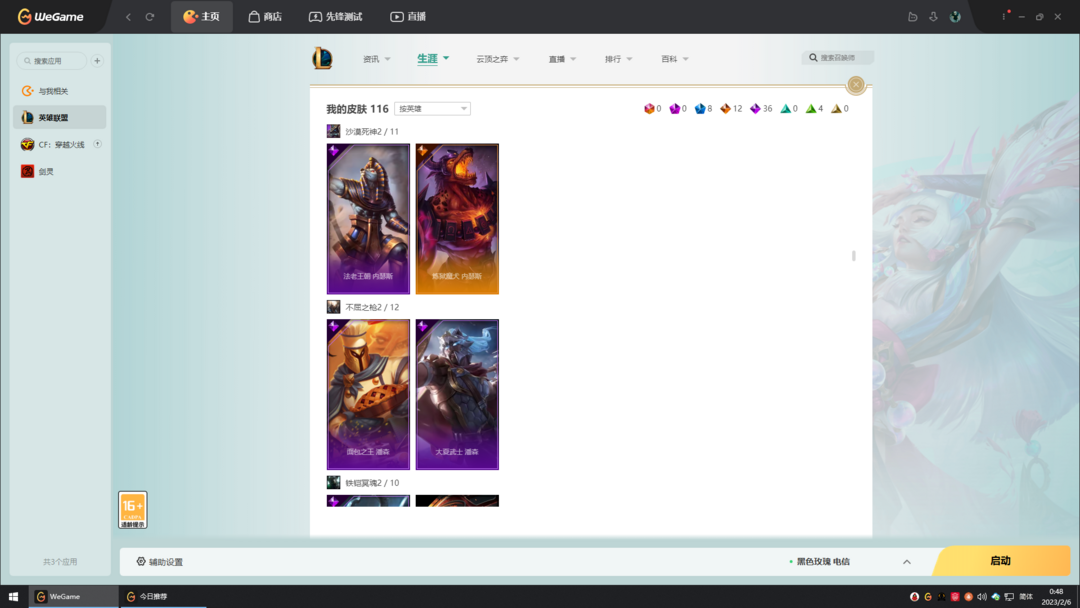
Task: Click the 搜索召唤师 search box
Action: (838, 58)
